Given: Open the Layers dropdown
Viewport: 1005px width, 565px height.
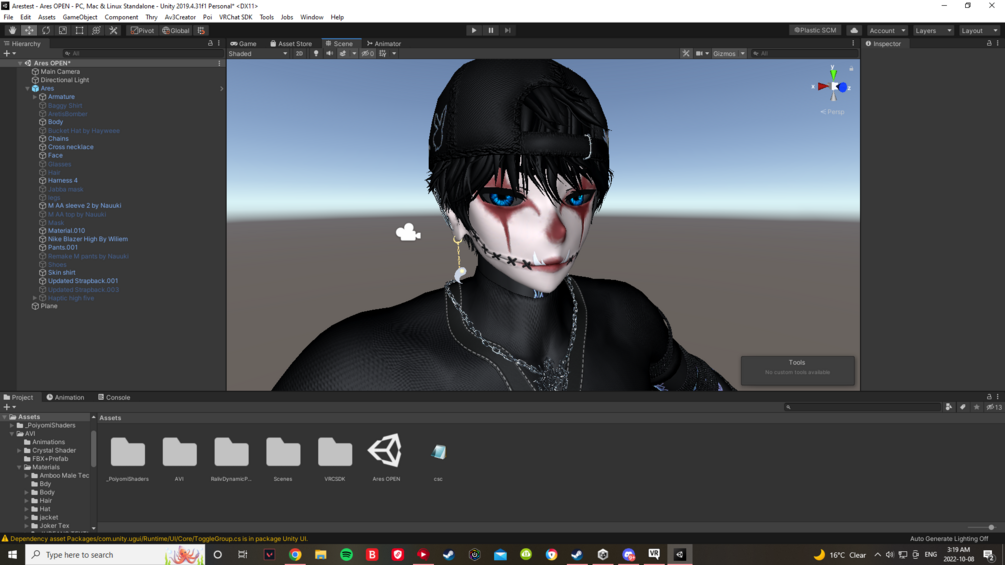Looking at the screenshot, I should 933,30.
